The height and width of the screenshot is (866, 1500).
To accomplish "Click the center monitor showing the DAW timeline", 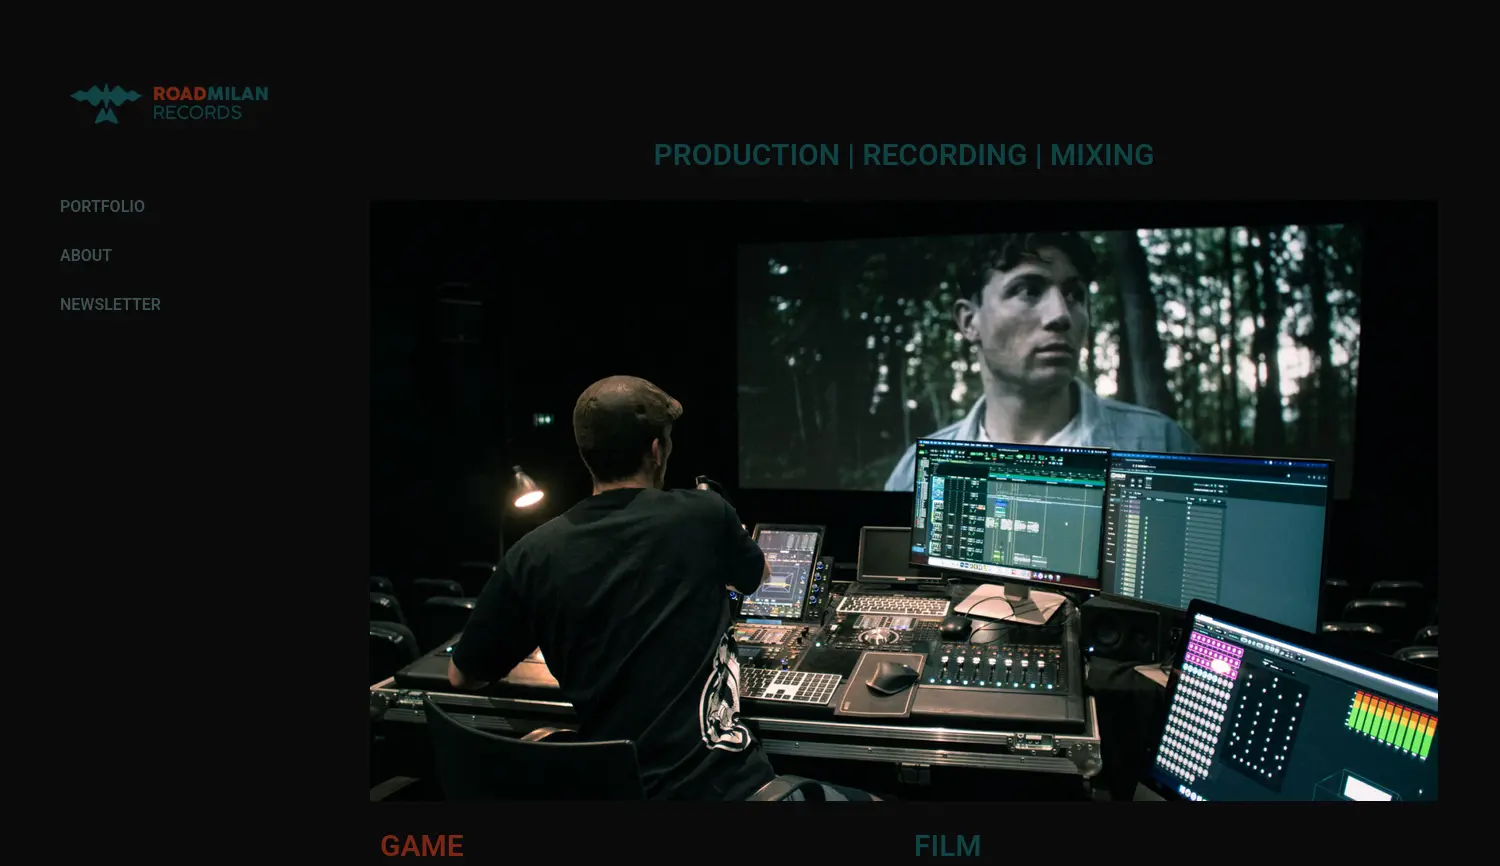I will point(1010,512).
